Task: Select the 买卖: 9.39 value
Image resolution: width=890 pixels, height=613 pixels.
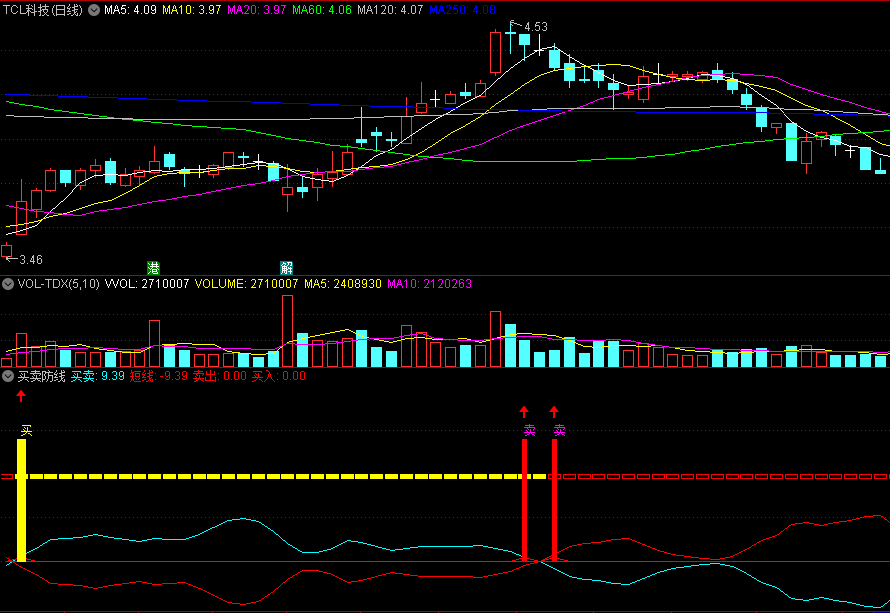Action: (x=98, y=376)
